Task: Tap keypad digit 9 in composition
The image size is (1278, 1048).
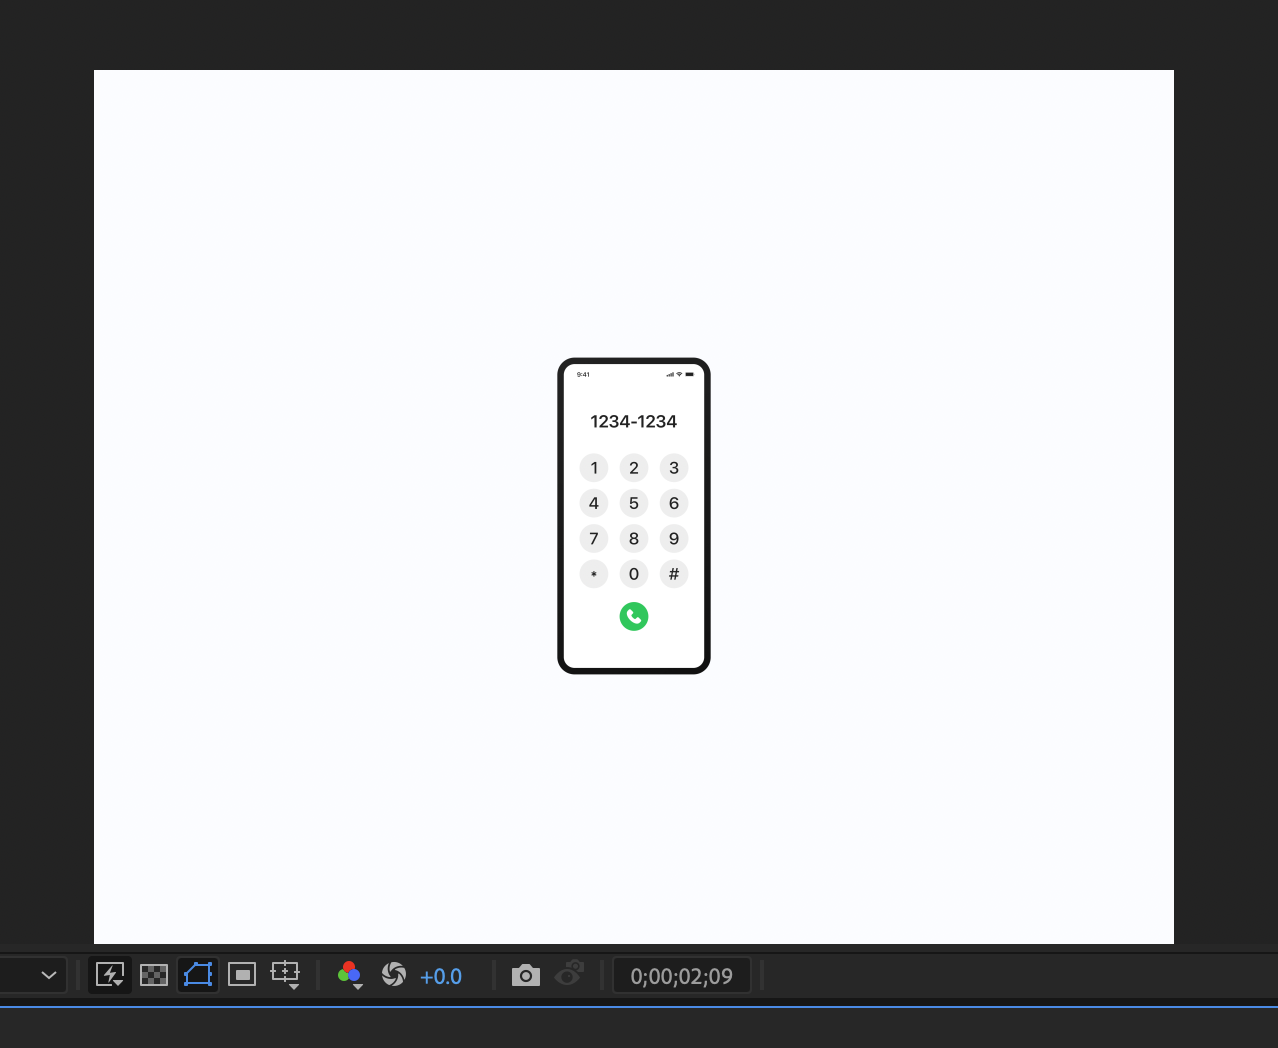Action: pyautogui.click(x=674, y=539)
